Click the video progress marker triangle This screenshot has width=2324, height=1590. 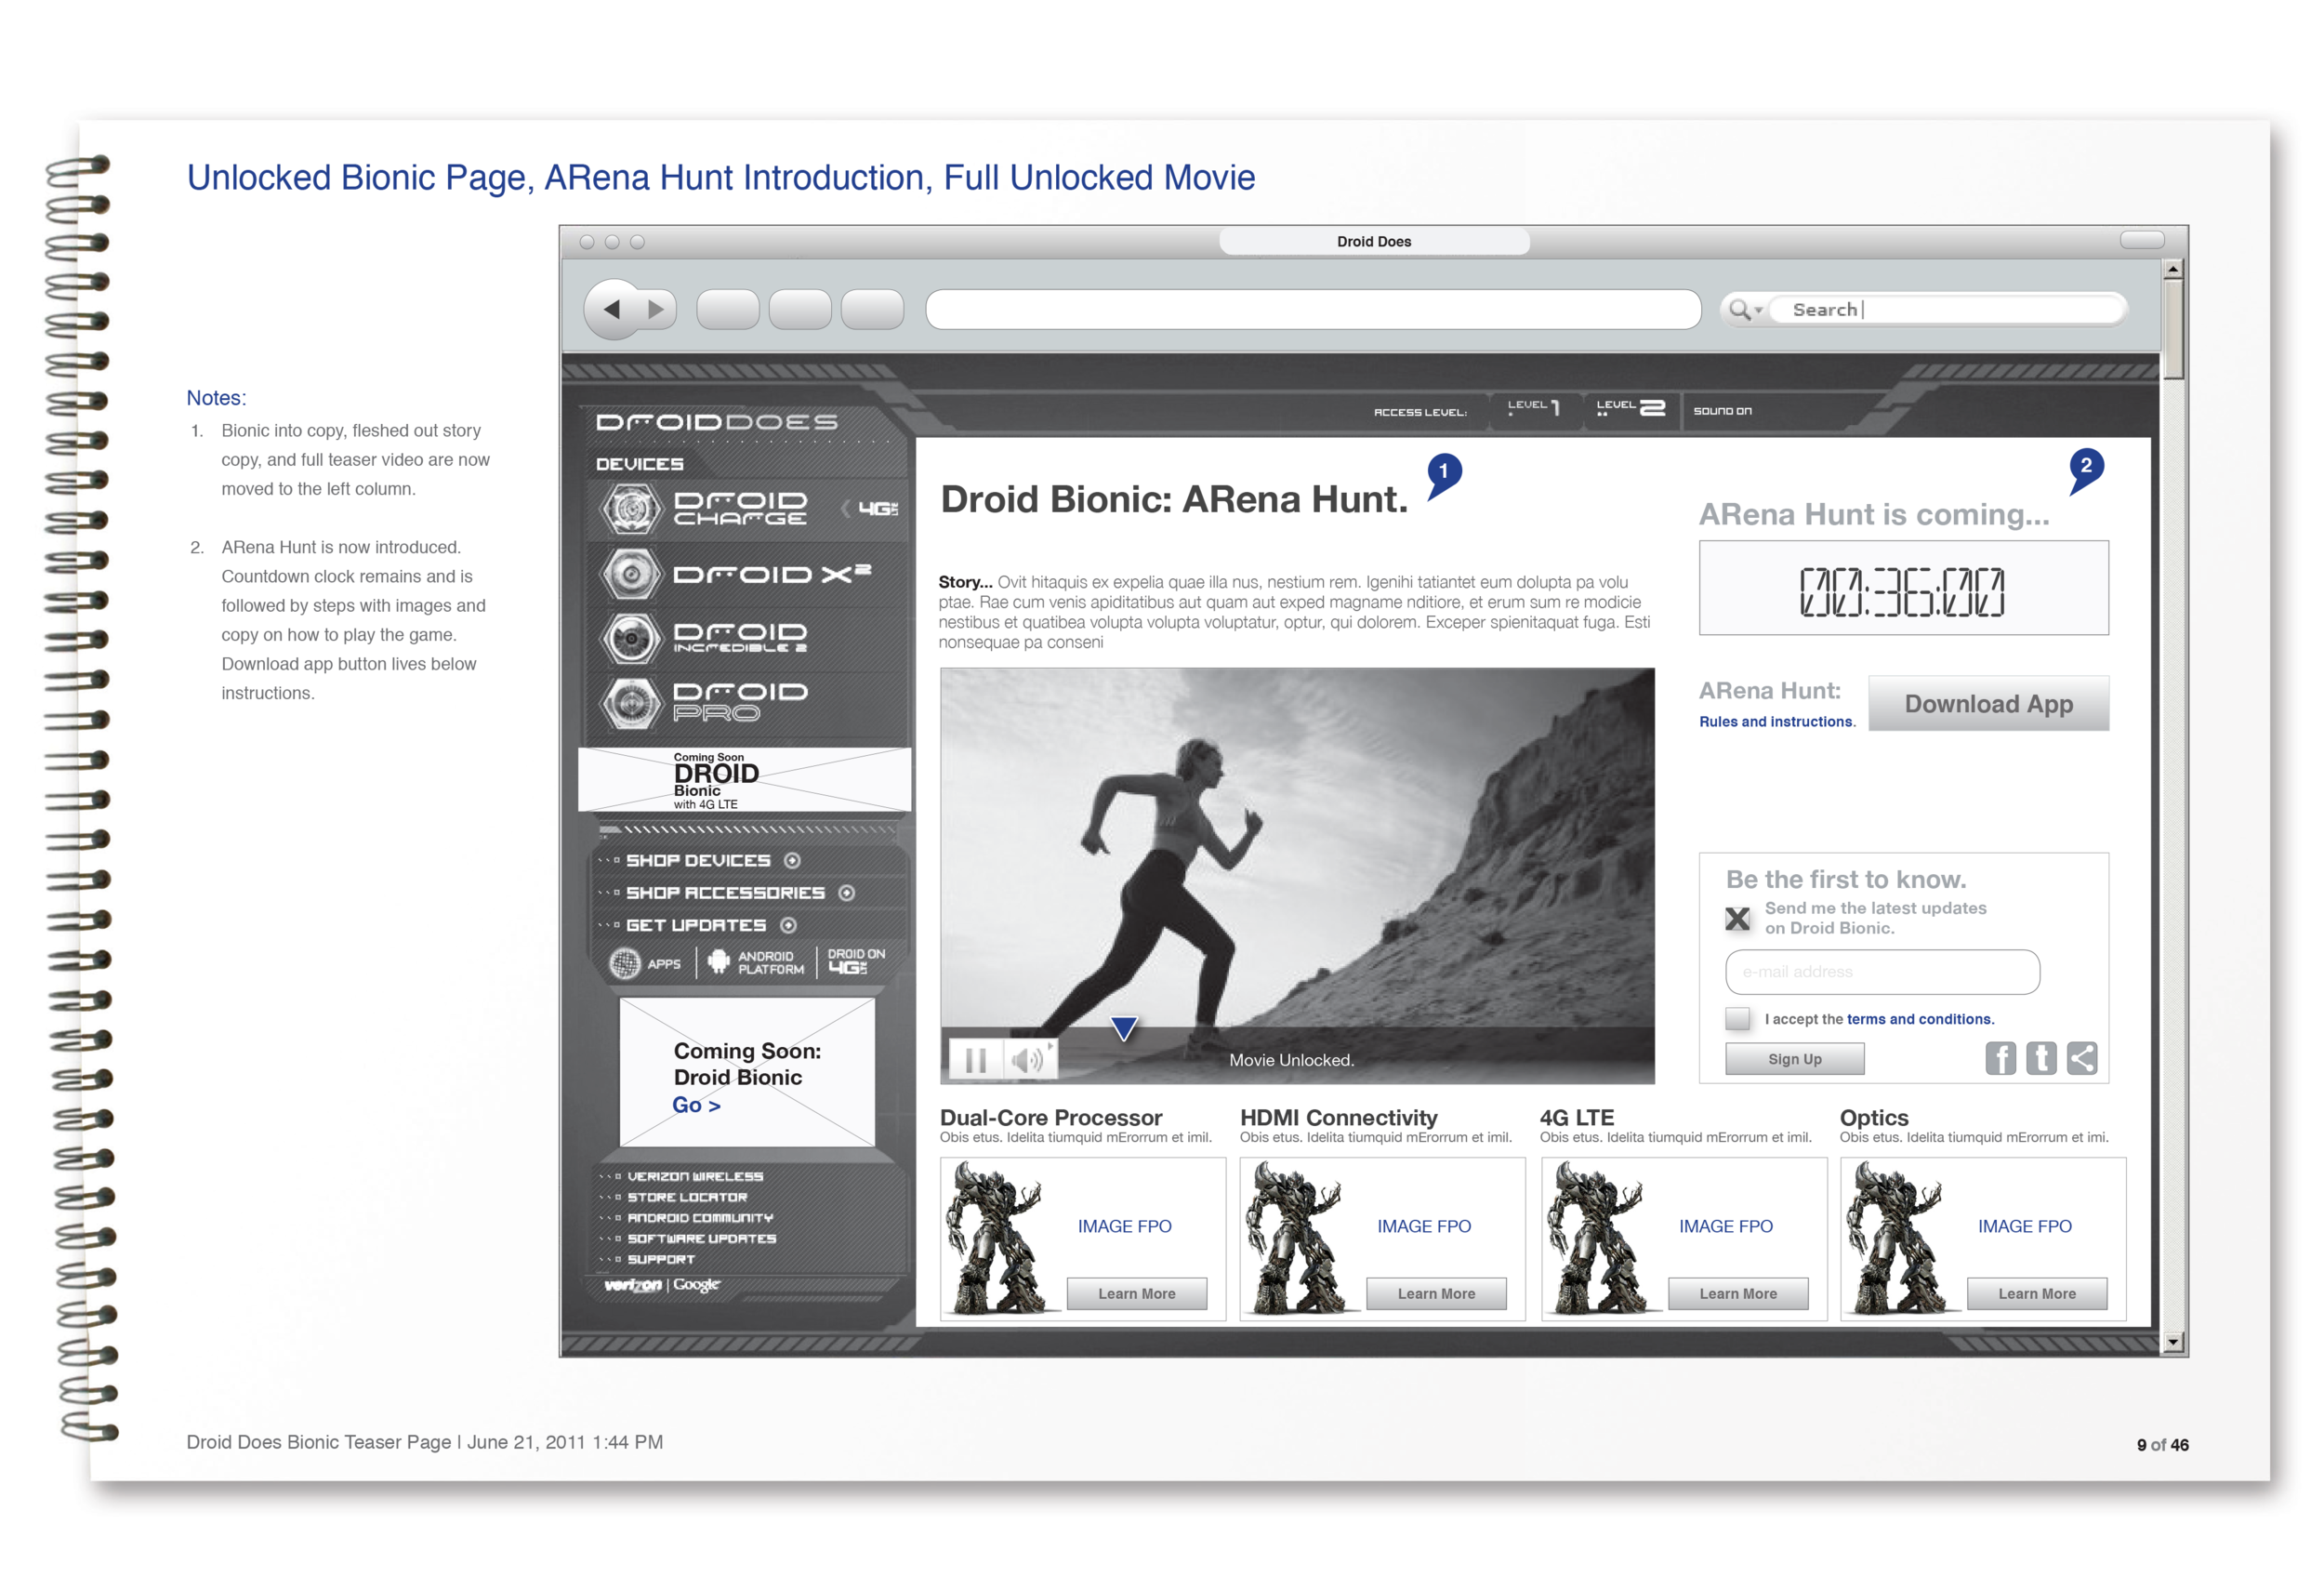(1124, 1028)
